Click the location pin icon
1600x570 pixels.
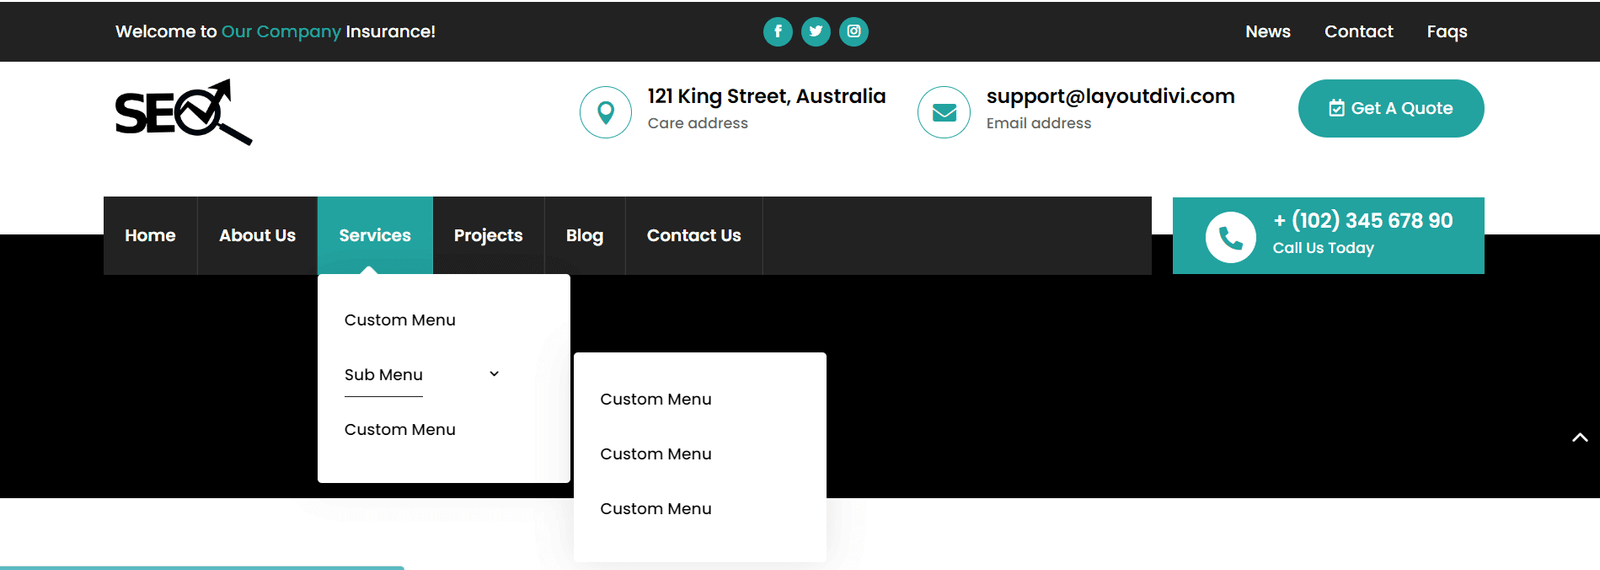[605, 112]
